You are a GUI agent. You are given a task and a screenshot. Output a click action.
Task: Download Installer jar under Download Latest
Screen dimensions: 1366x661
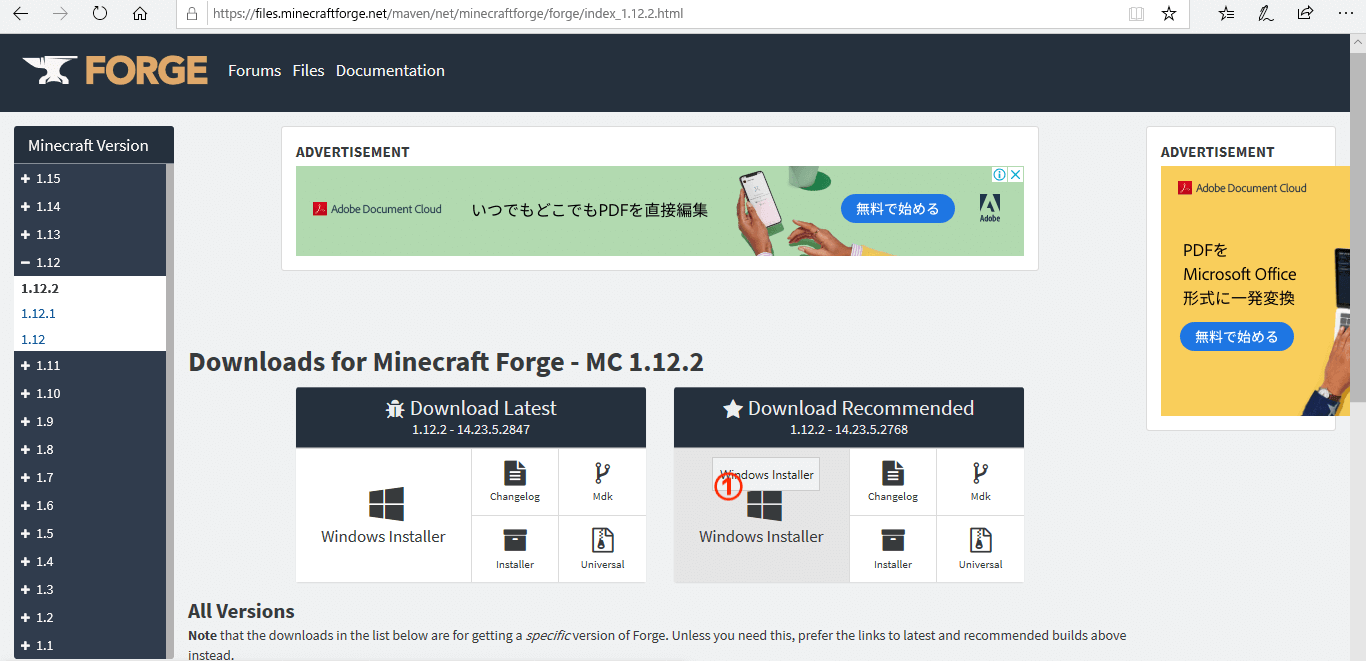(x=515, y=549)
